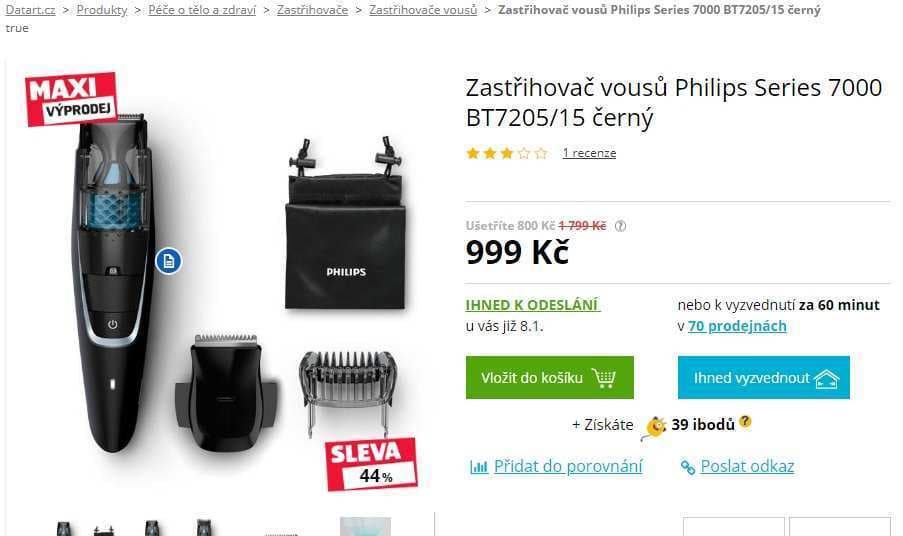Click the help icon beside the crossed-out price

620,226
